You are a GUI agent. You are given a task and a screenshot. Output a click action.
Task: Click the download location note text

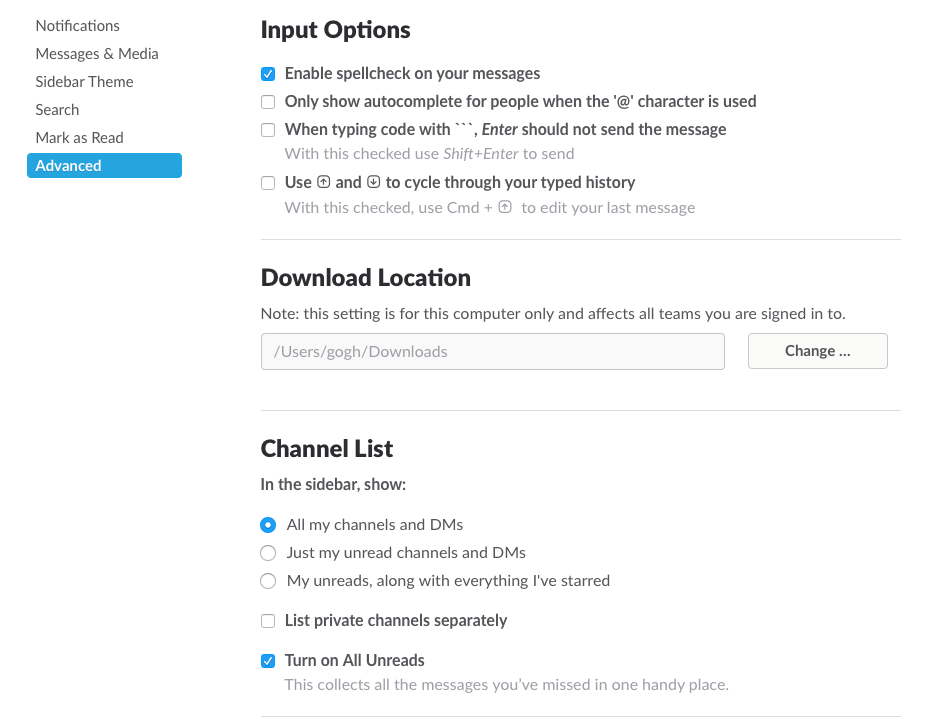[x=553, y=314]
